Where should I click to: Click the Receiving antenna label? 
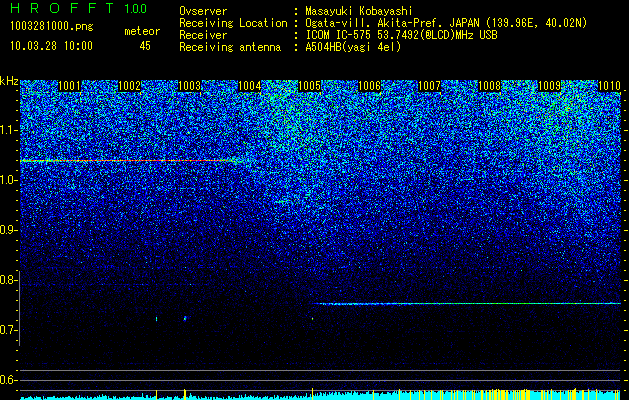coord(230,47)
